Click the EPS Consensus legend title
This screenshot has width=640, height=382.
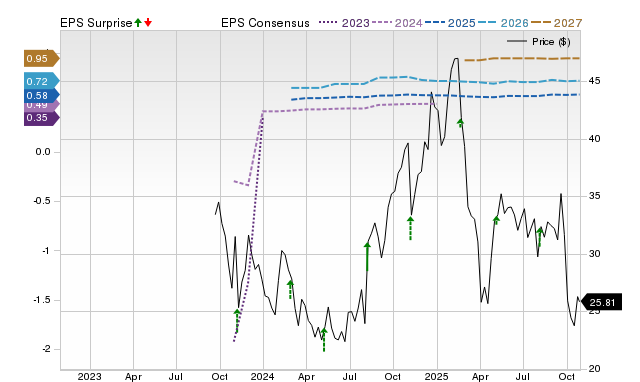(265, 23)
